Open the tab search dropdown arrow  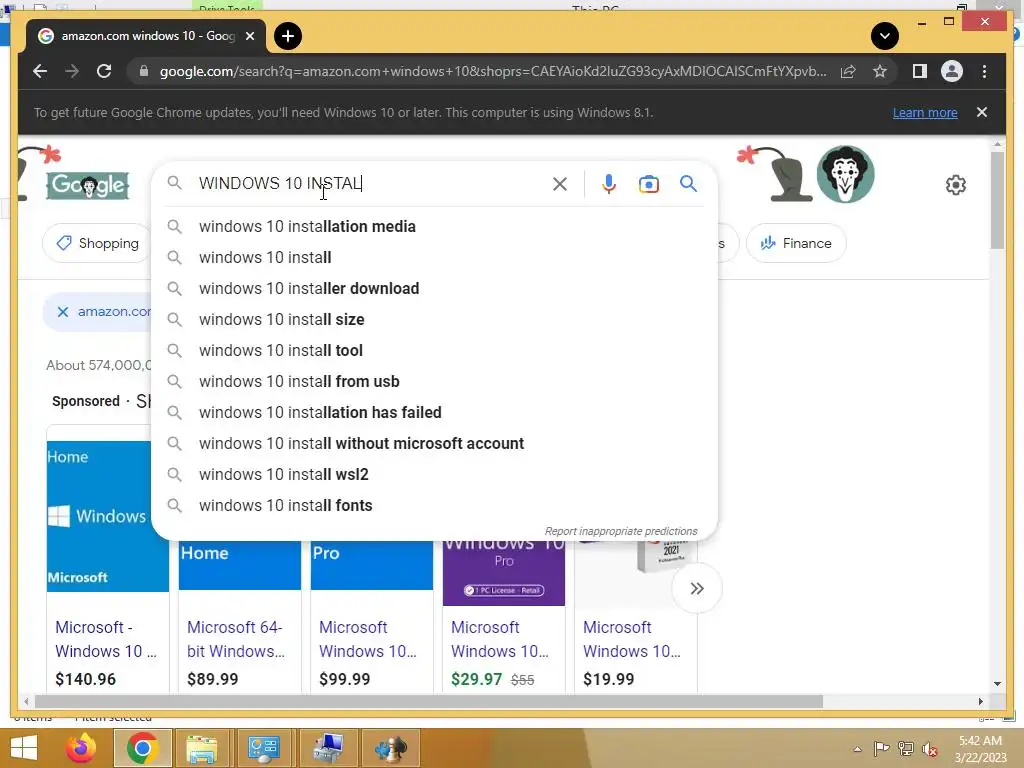coord(885,36)
